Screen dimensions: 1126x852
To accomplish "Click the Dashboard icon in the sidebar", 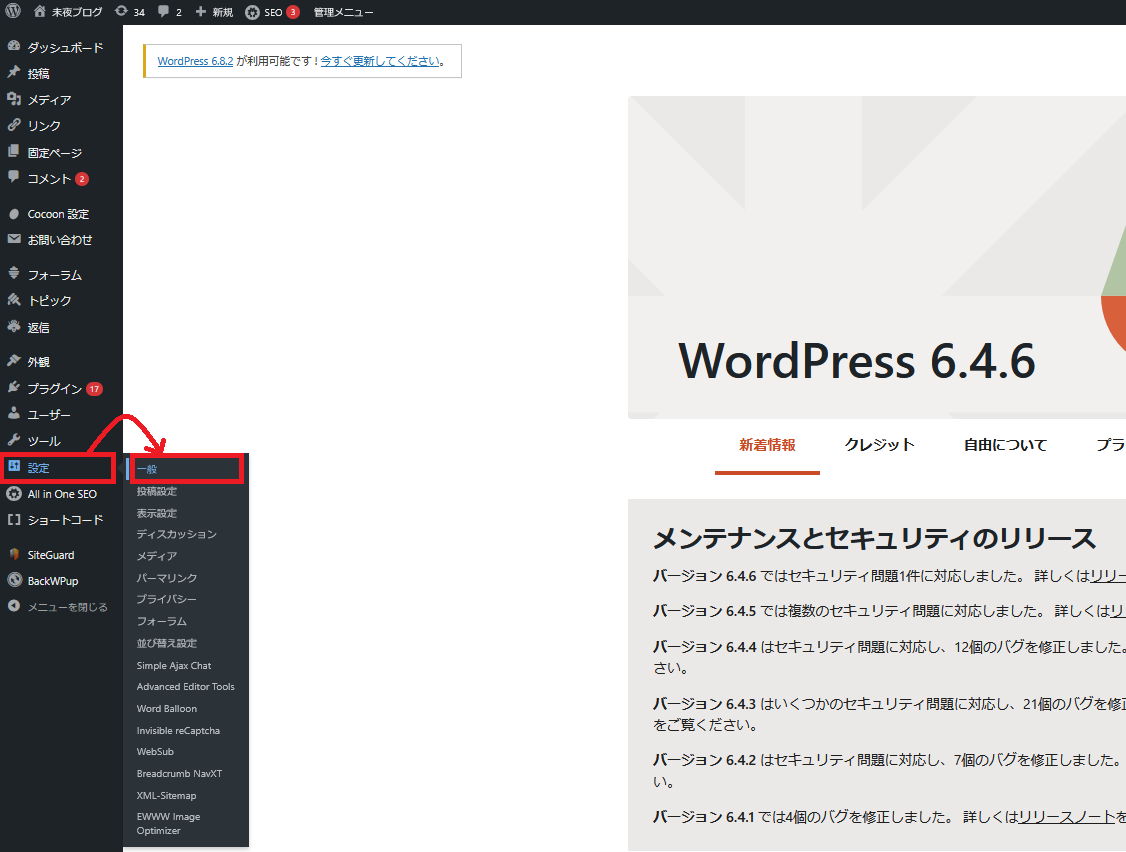I will tap(14, 47).
